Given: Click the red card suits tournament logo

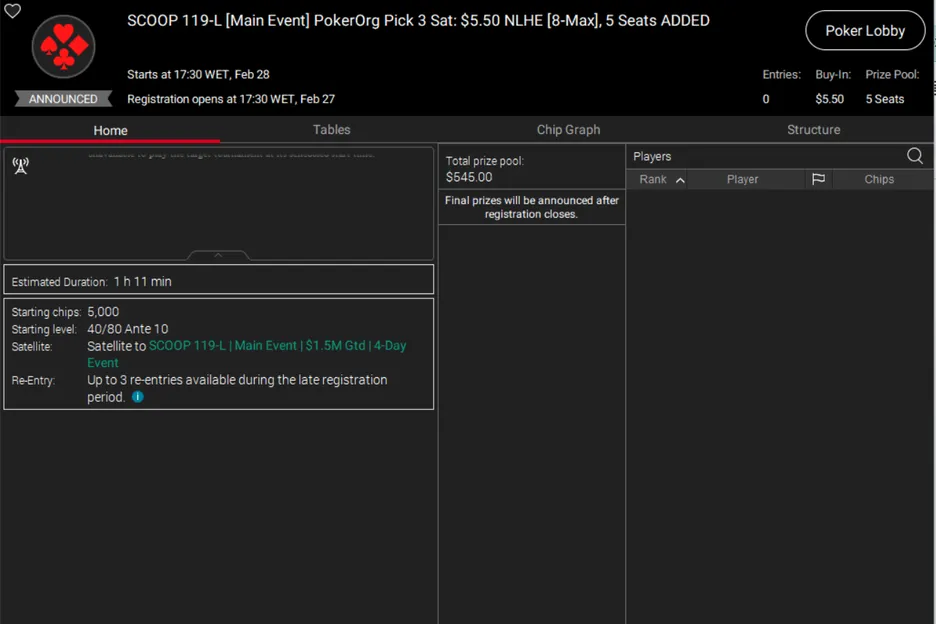Looking at the screenshot, I should pos(63,46).
